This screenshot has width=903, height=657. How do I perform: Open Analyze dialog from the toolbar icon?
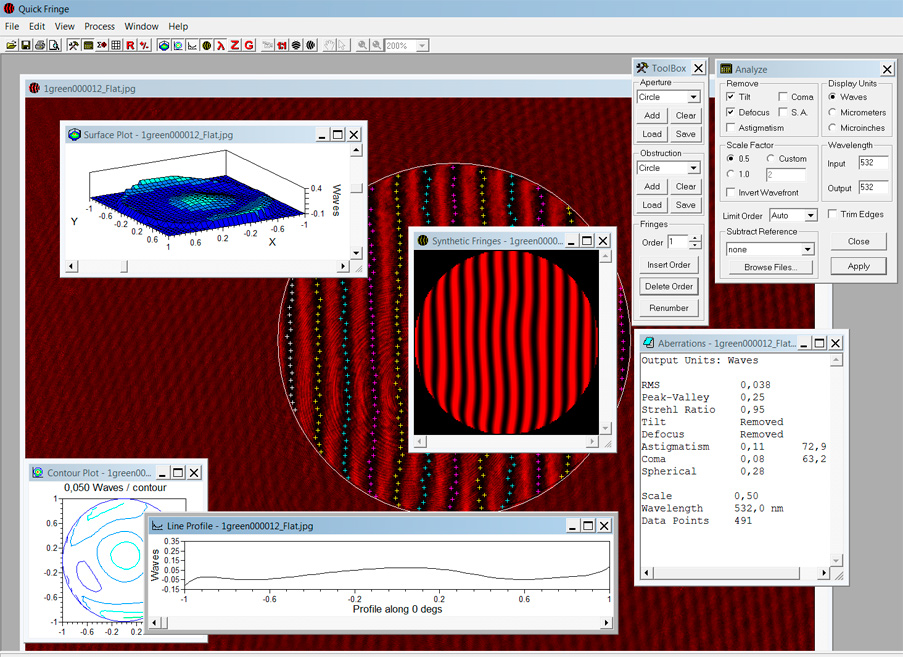[x=88, y=45]
